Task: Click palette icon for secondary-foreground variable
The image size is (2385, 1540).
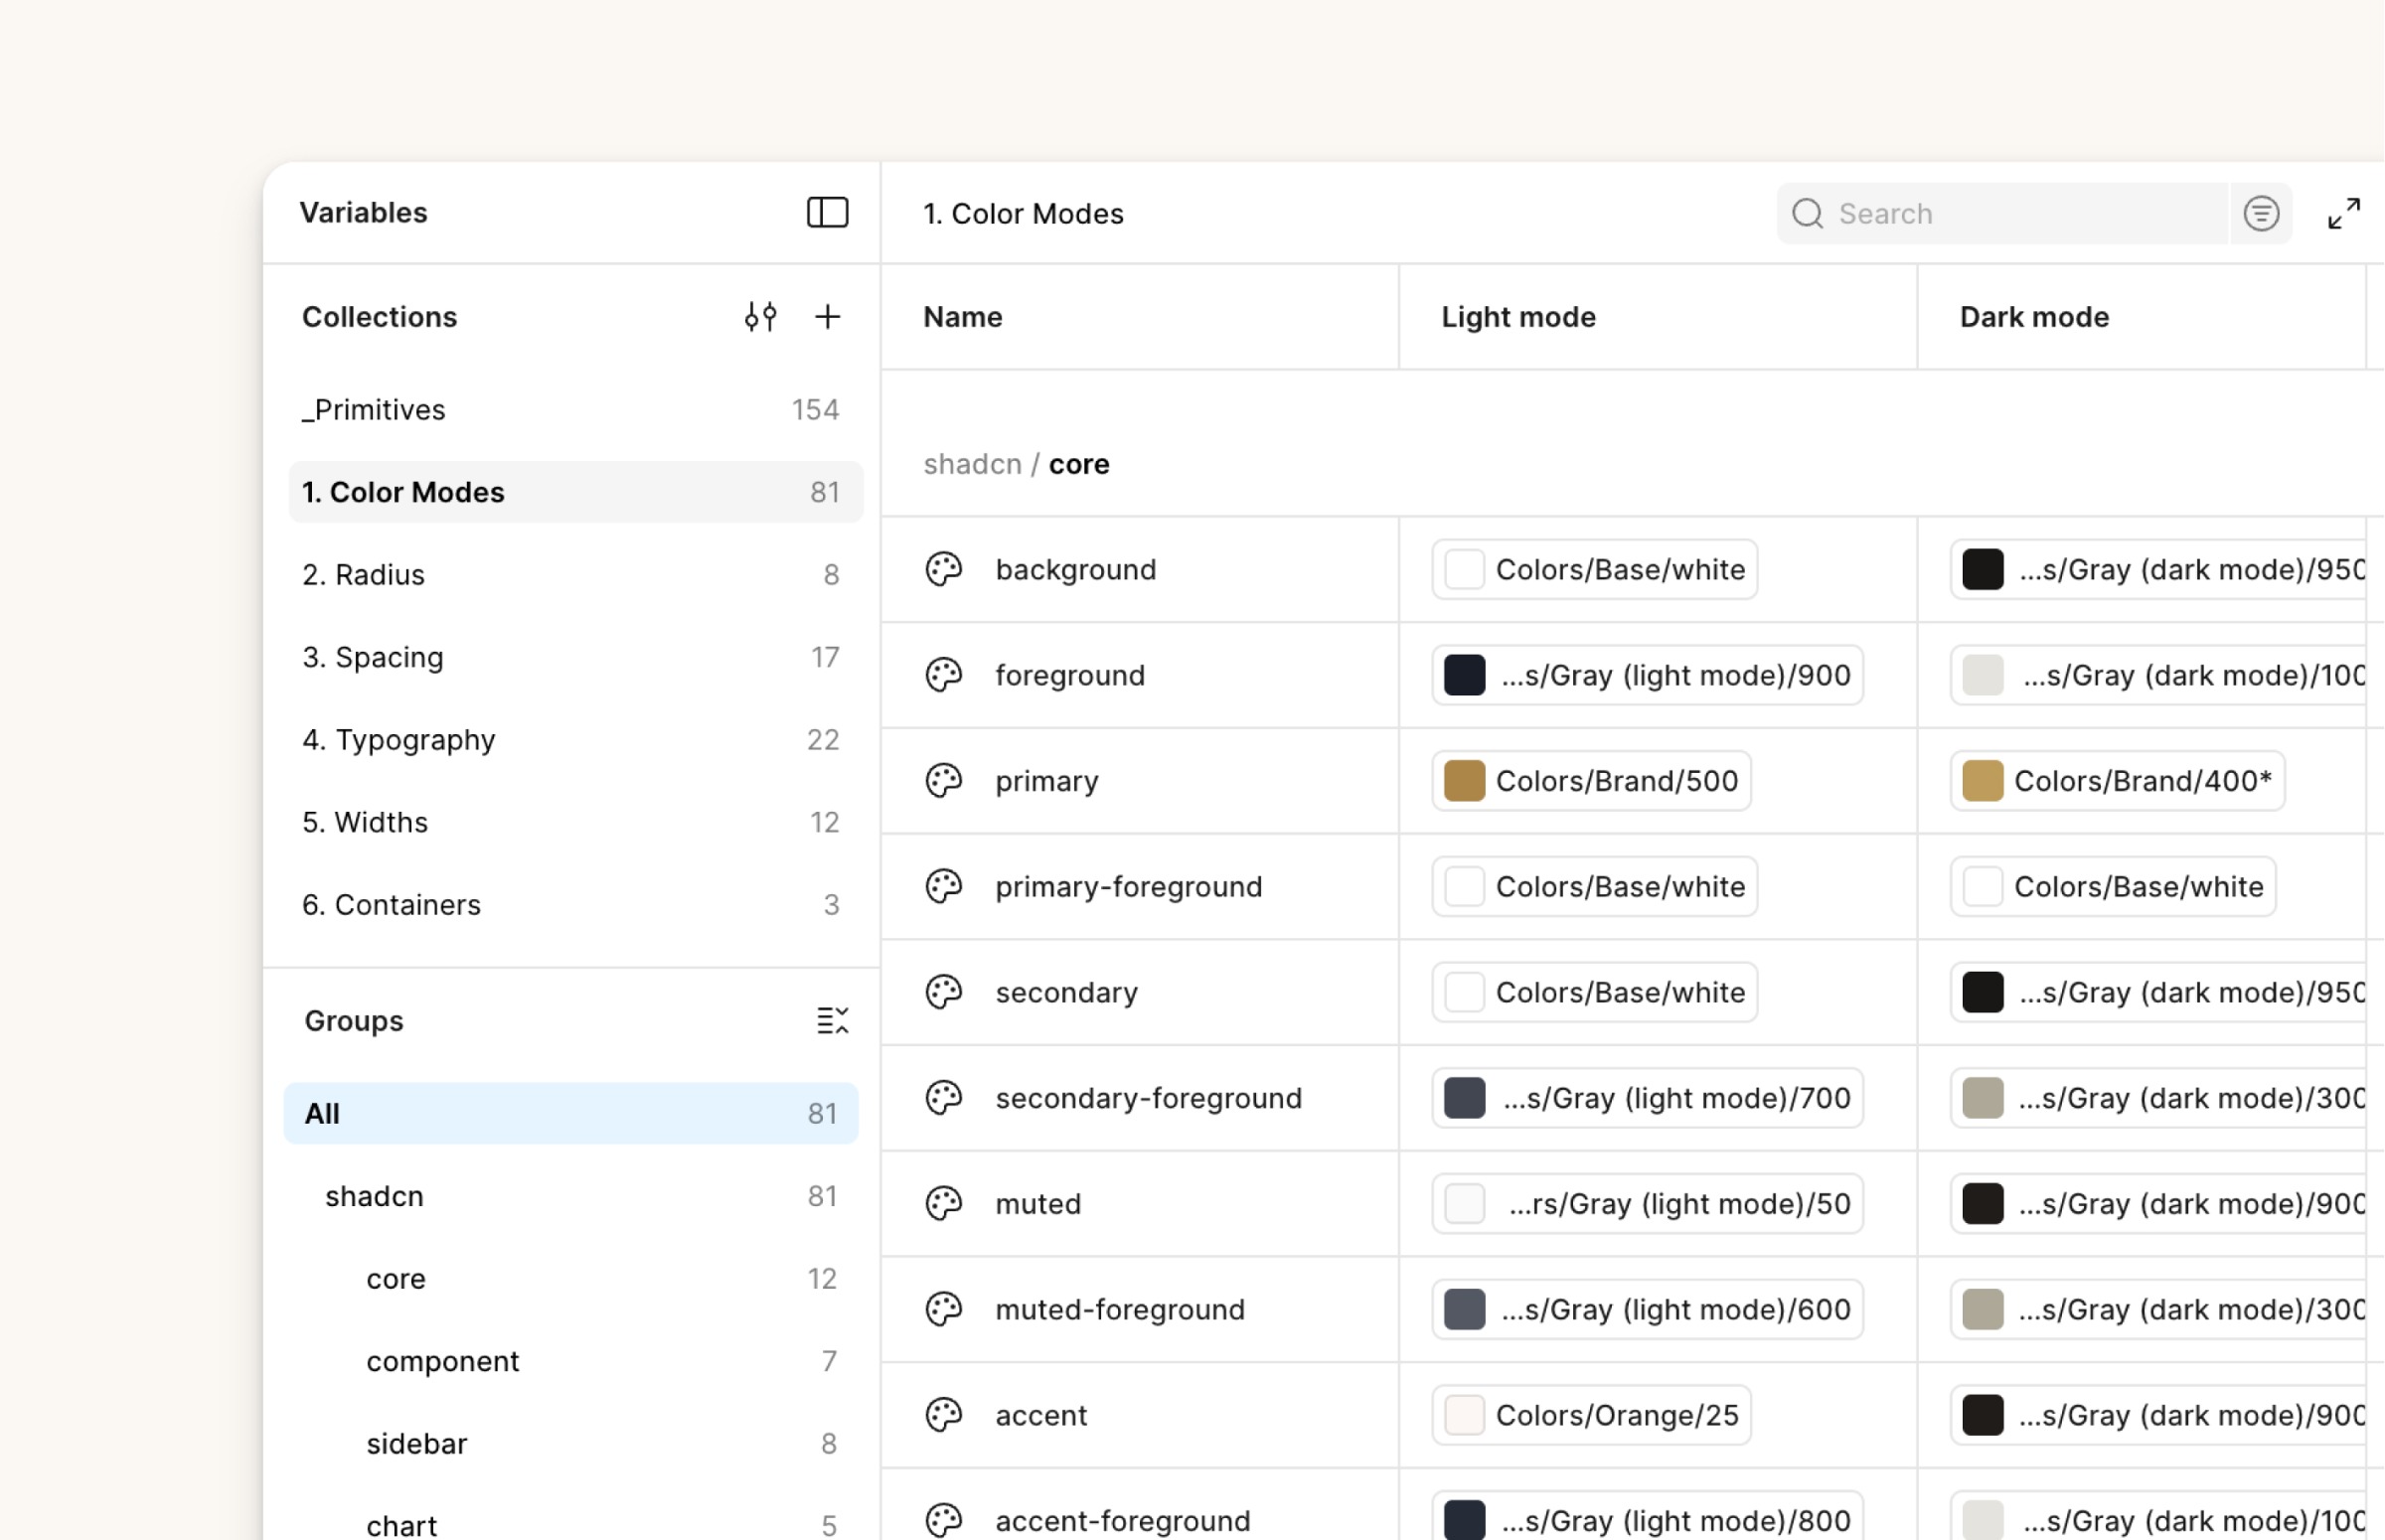Action: coord(944,1098)
